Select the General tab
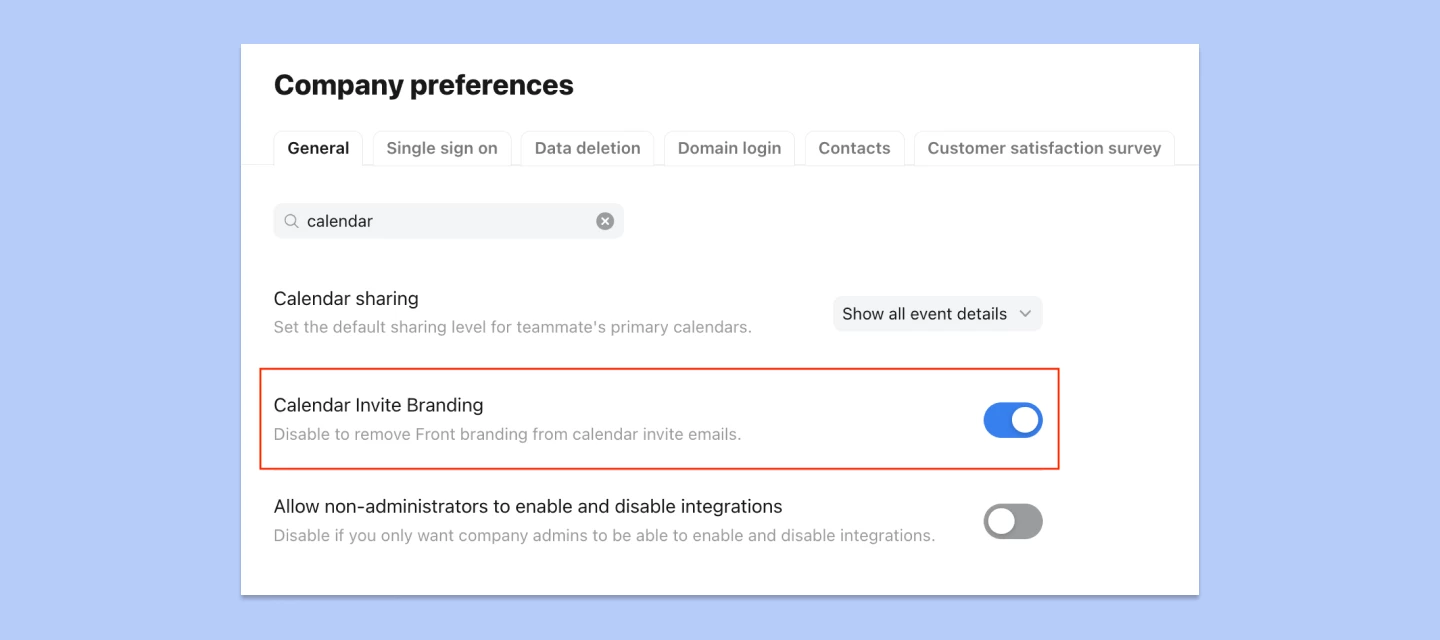 pyautogui.click(x=318, y=148)
